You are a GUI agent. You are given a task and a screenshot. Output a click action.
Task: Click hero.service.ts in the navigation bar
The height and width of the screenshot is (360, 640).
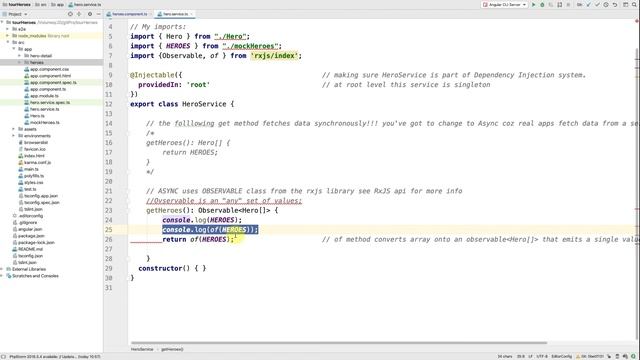click(x=85, y=4)
